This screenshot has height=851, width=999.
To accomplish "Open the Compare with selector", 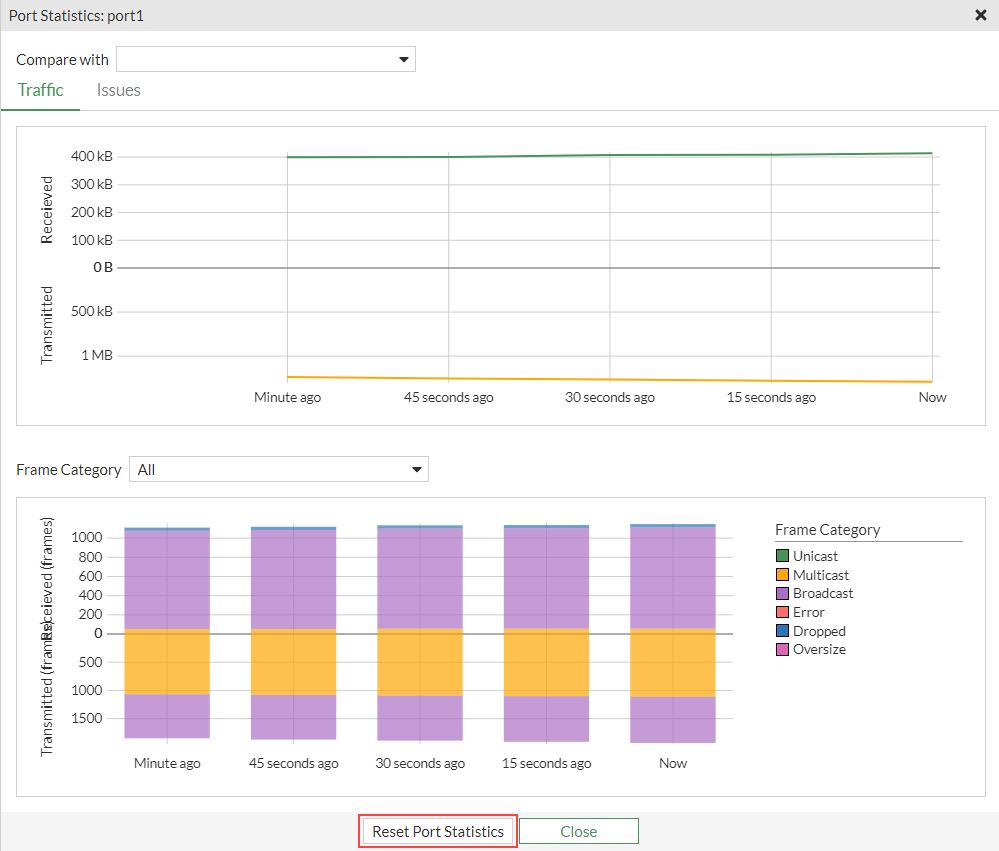I will (x=265, y=59).
